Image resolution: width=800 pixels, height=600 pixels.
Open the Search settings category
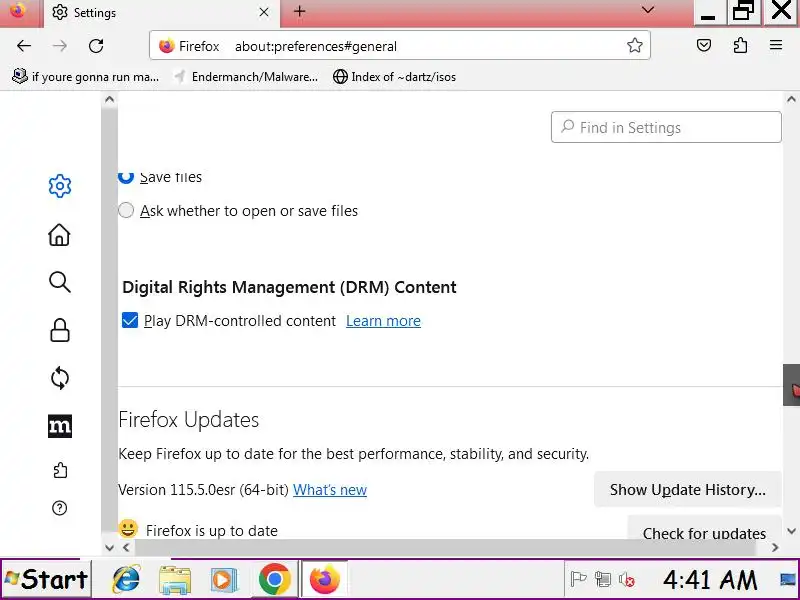pyautogui.click(x=60, y=282)
